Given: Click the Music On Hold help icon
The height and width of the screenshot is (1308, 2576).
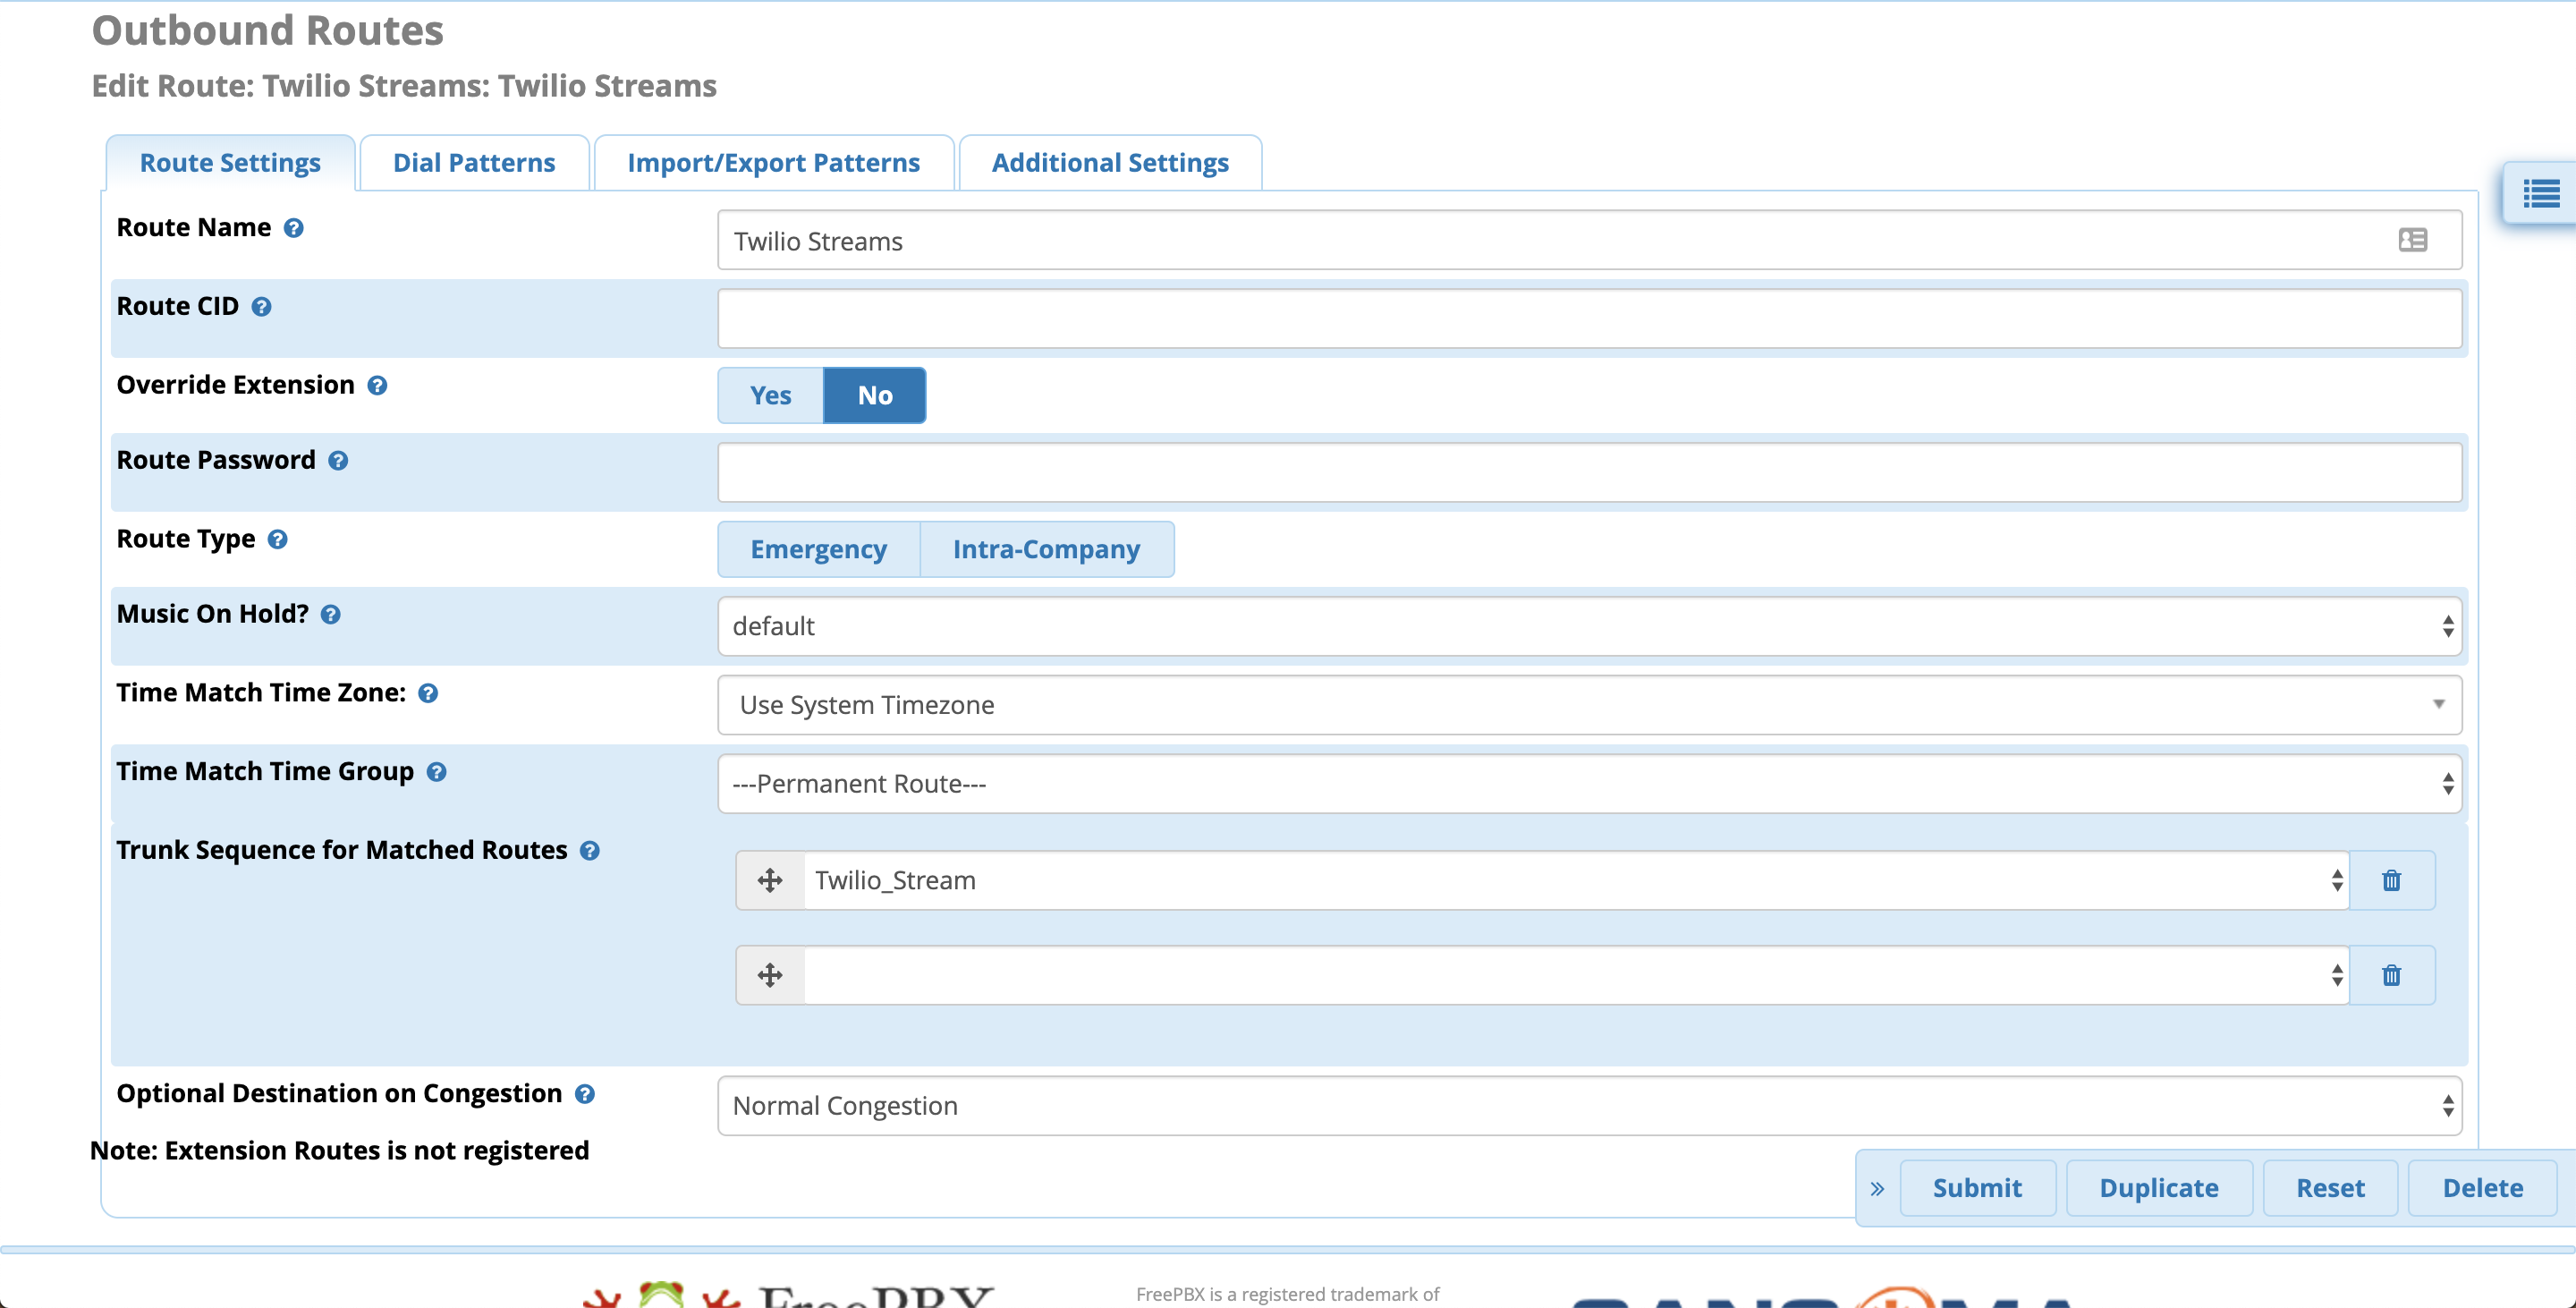Looking at the screenshot, I should click(331, 615).
